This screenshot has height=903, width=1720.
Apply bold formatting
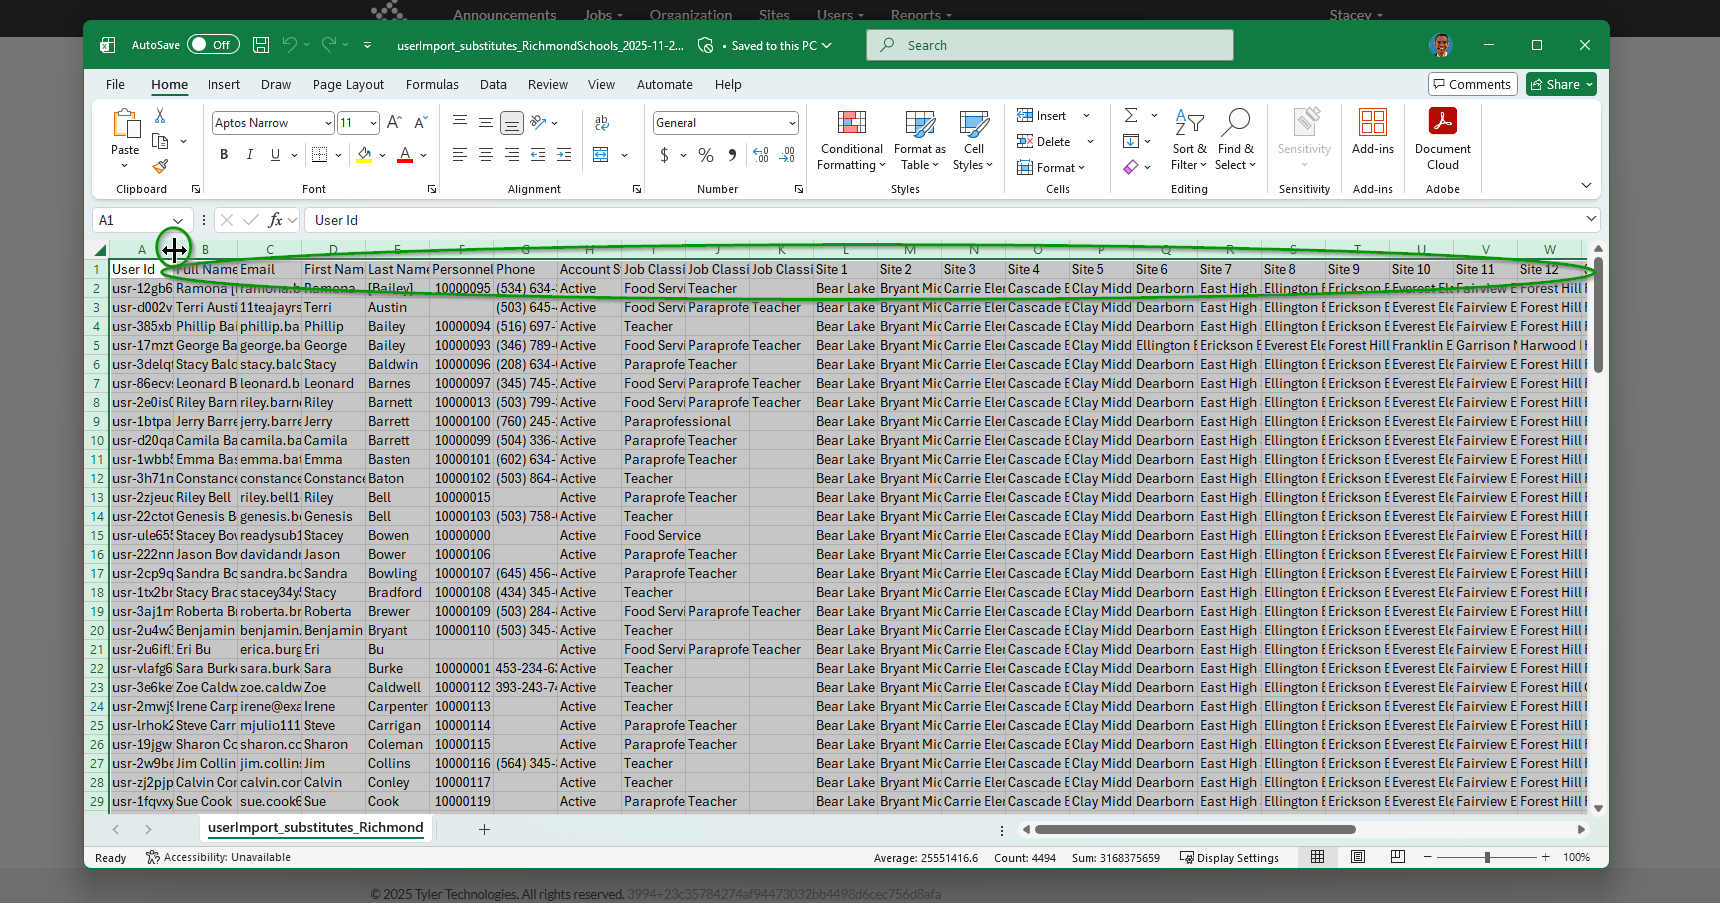(224, 155)
